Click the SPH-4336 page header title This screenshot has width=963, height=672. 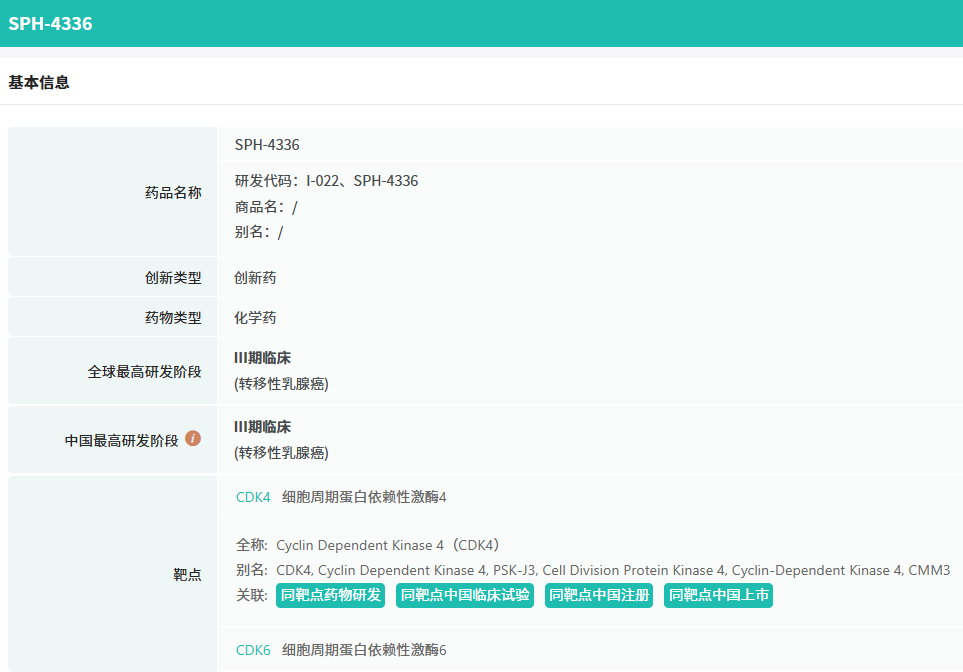pos(50,23)
